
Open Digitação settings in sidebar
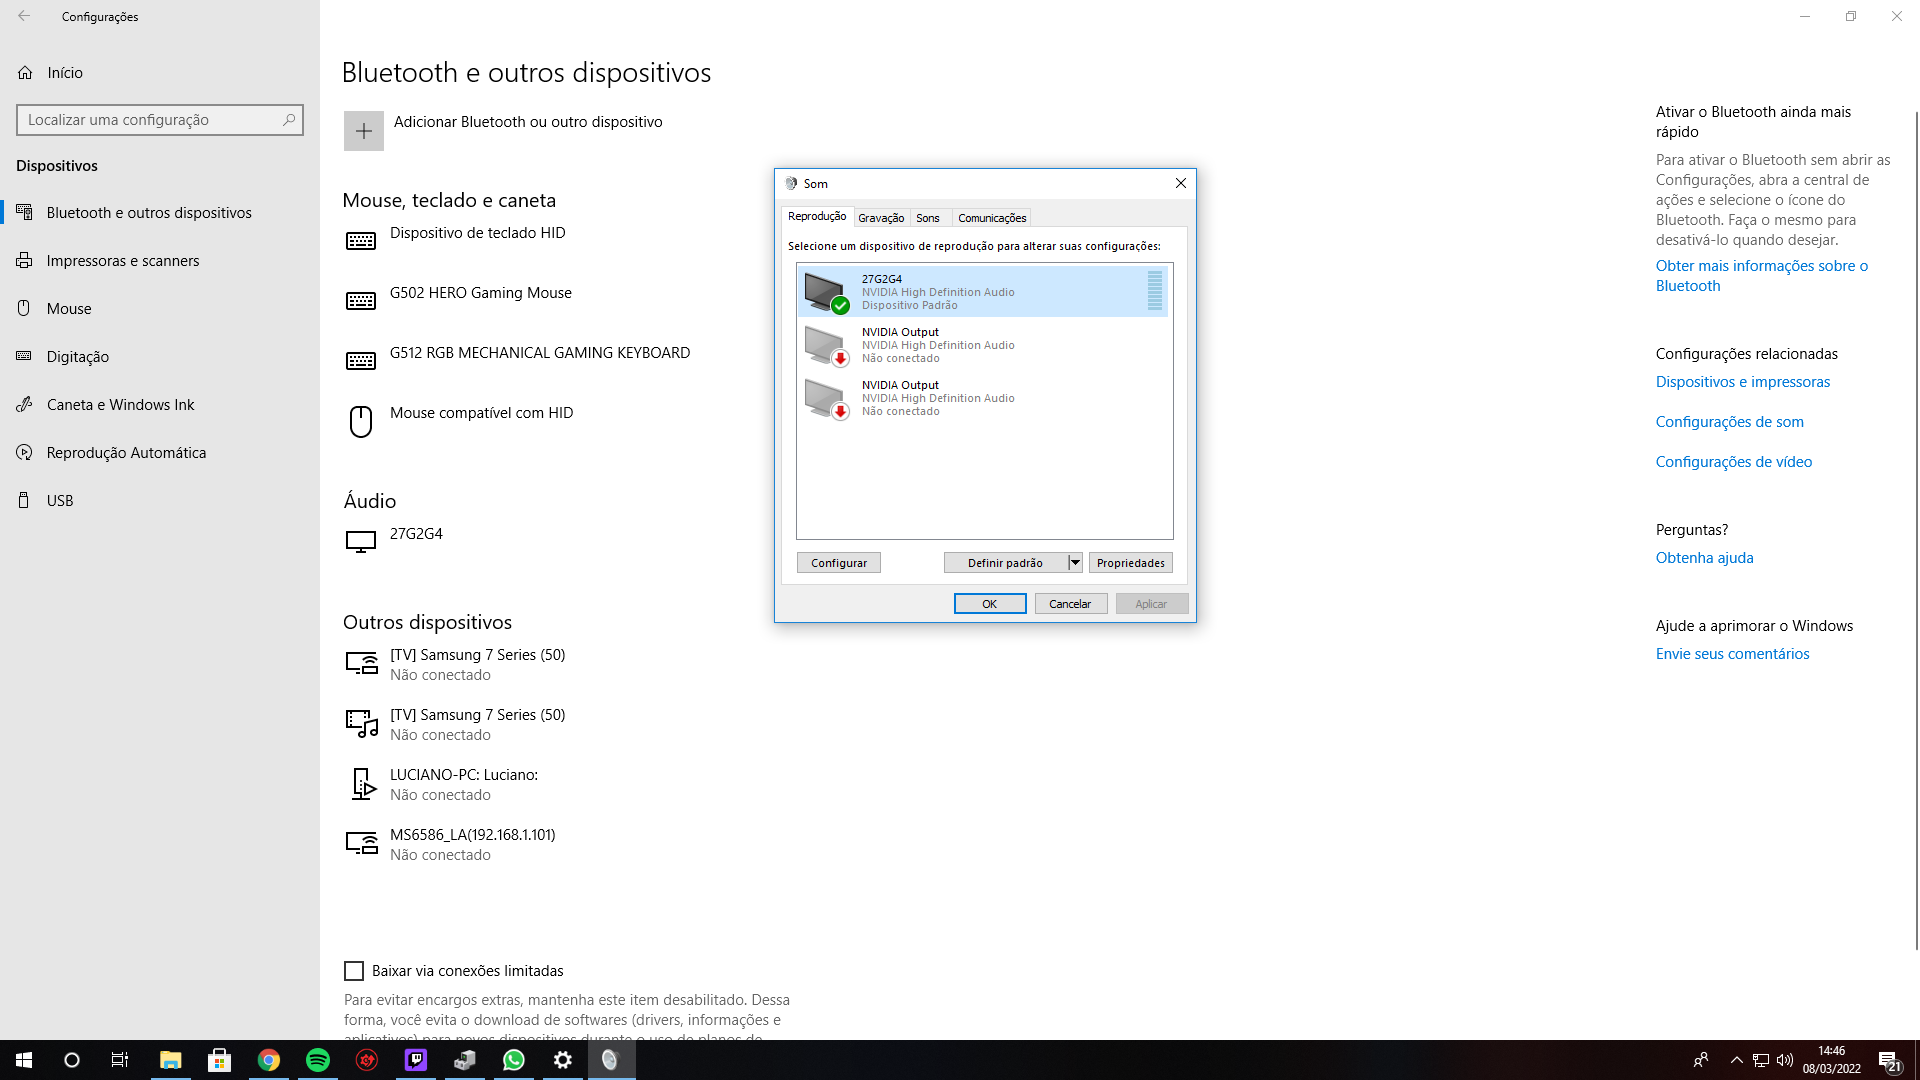click(160, 356)
